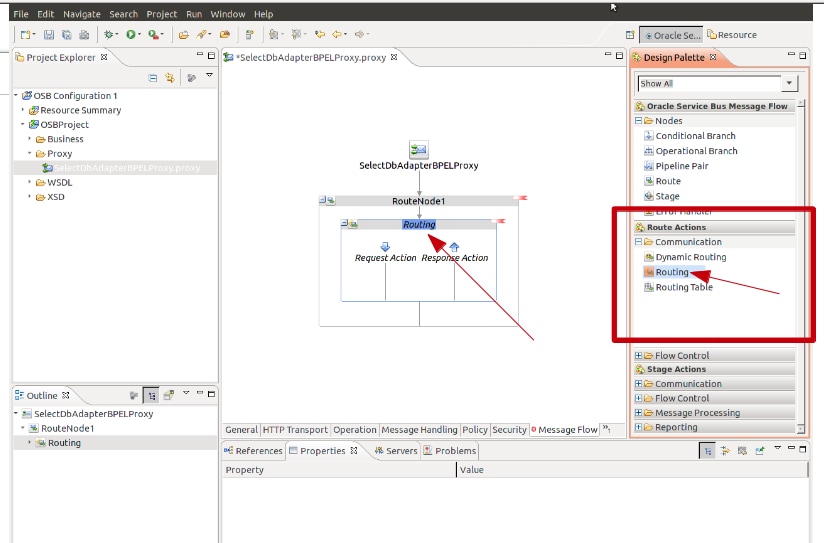Image resolution: width=824 pixels, height=543 pixels.
Task: Click the New wizard toolbar icon
Action: point(25,35)
